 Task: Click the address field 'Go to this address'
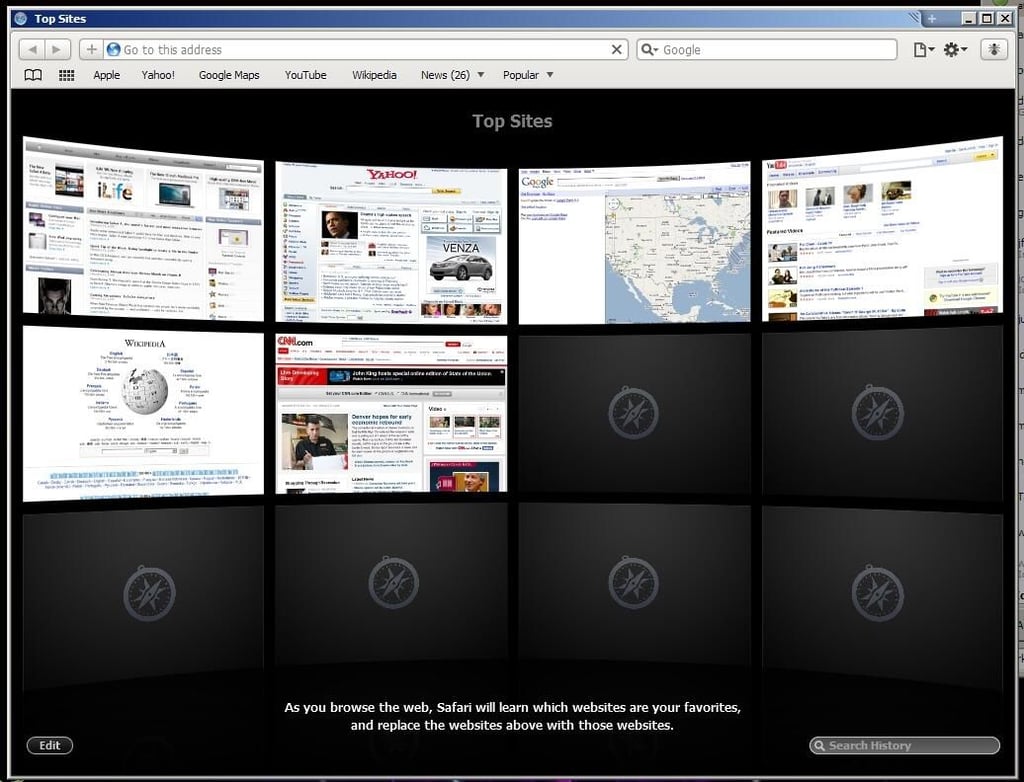pos(366,50)
